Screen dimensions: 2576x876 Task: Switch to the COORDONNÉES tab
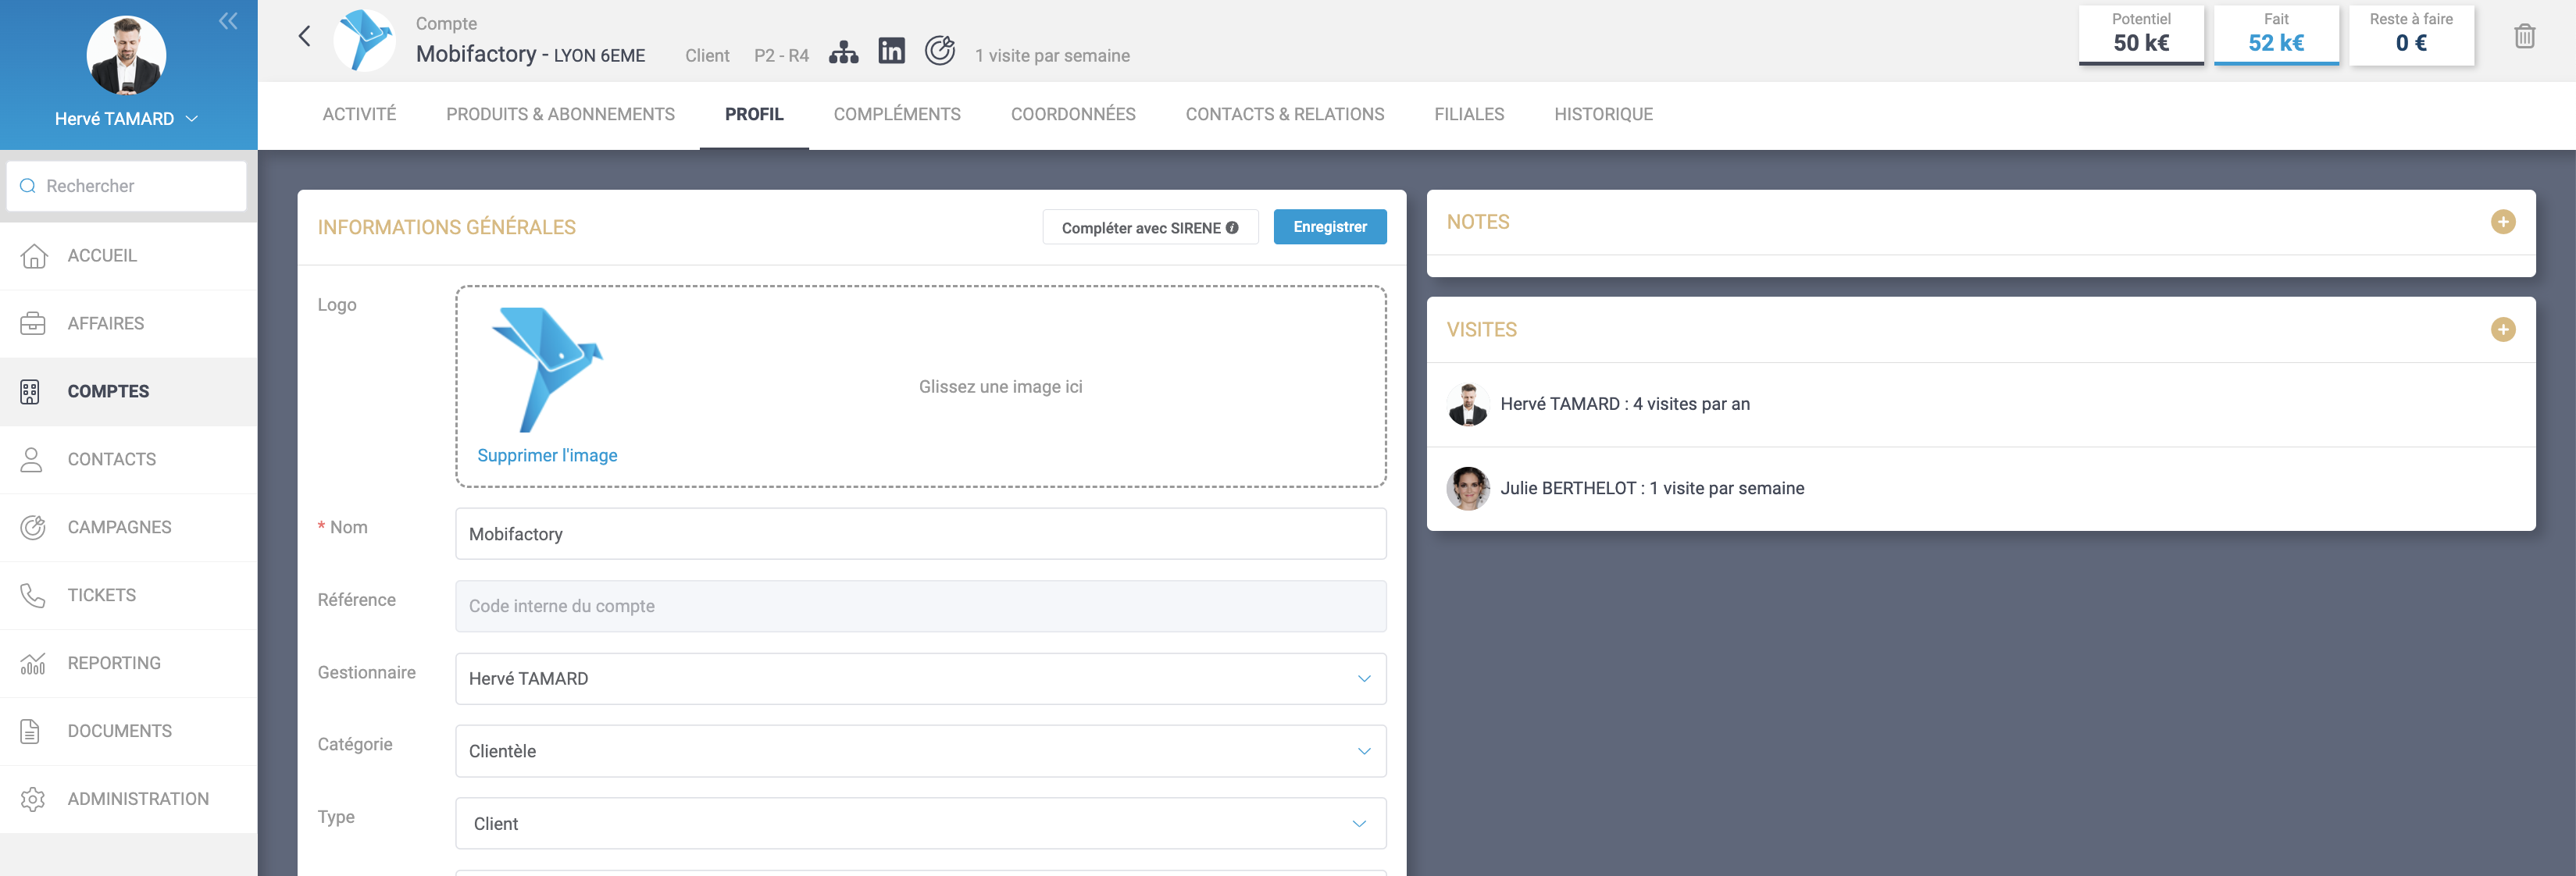[x=1072, y=114]
